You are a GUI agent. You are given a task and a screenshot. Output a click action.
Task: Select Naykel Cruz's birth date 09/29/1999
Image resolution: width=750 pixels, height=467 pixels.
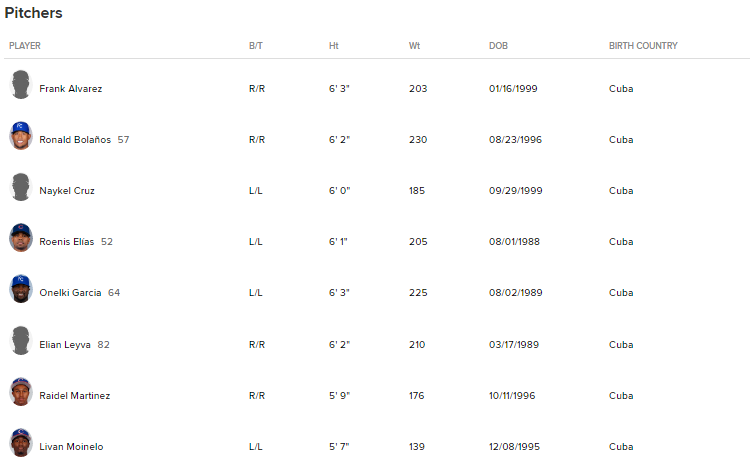516,190
